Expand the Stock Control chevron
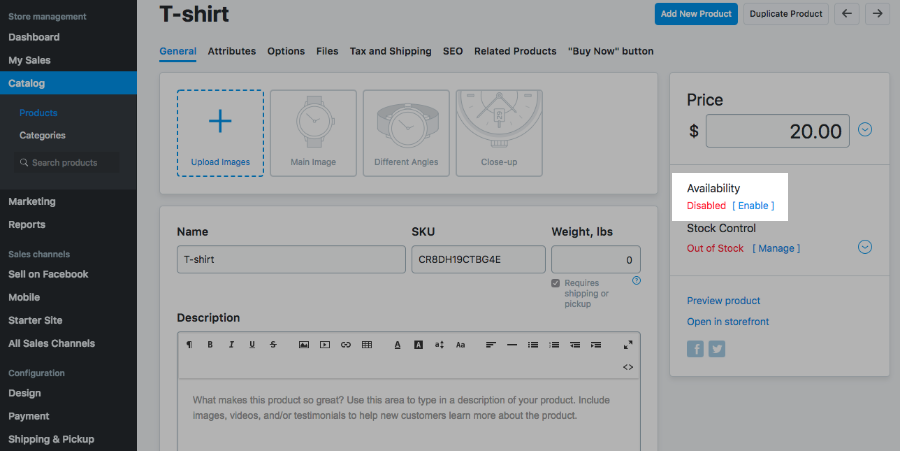Screen dimensions: 900x451 866,247
